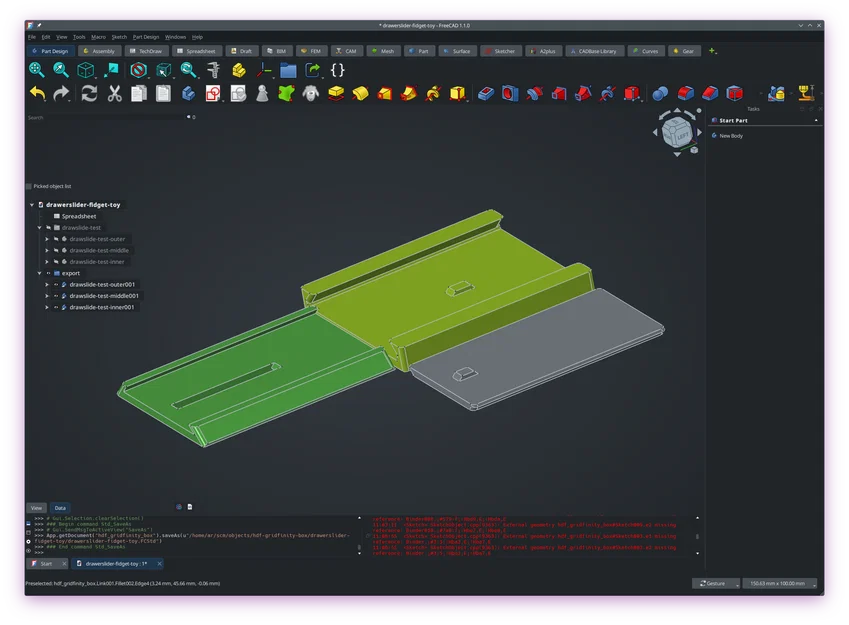Toggle visibility eye of export group
849x625 pixels.
click(49, 274)
